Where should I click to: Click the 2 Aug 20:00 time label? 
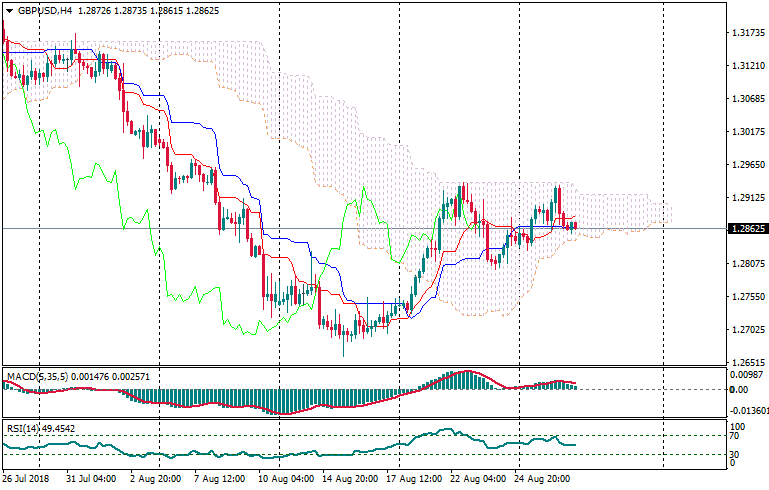157,480
